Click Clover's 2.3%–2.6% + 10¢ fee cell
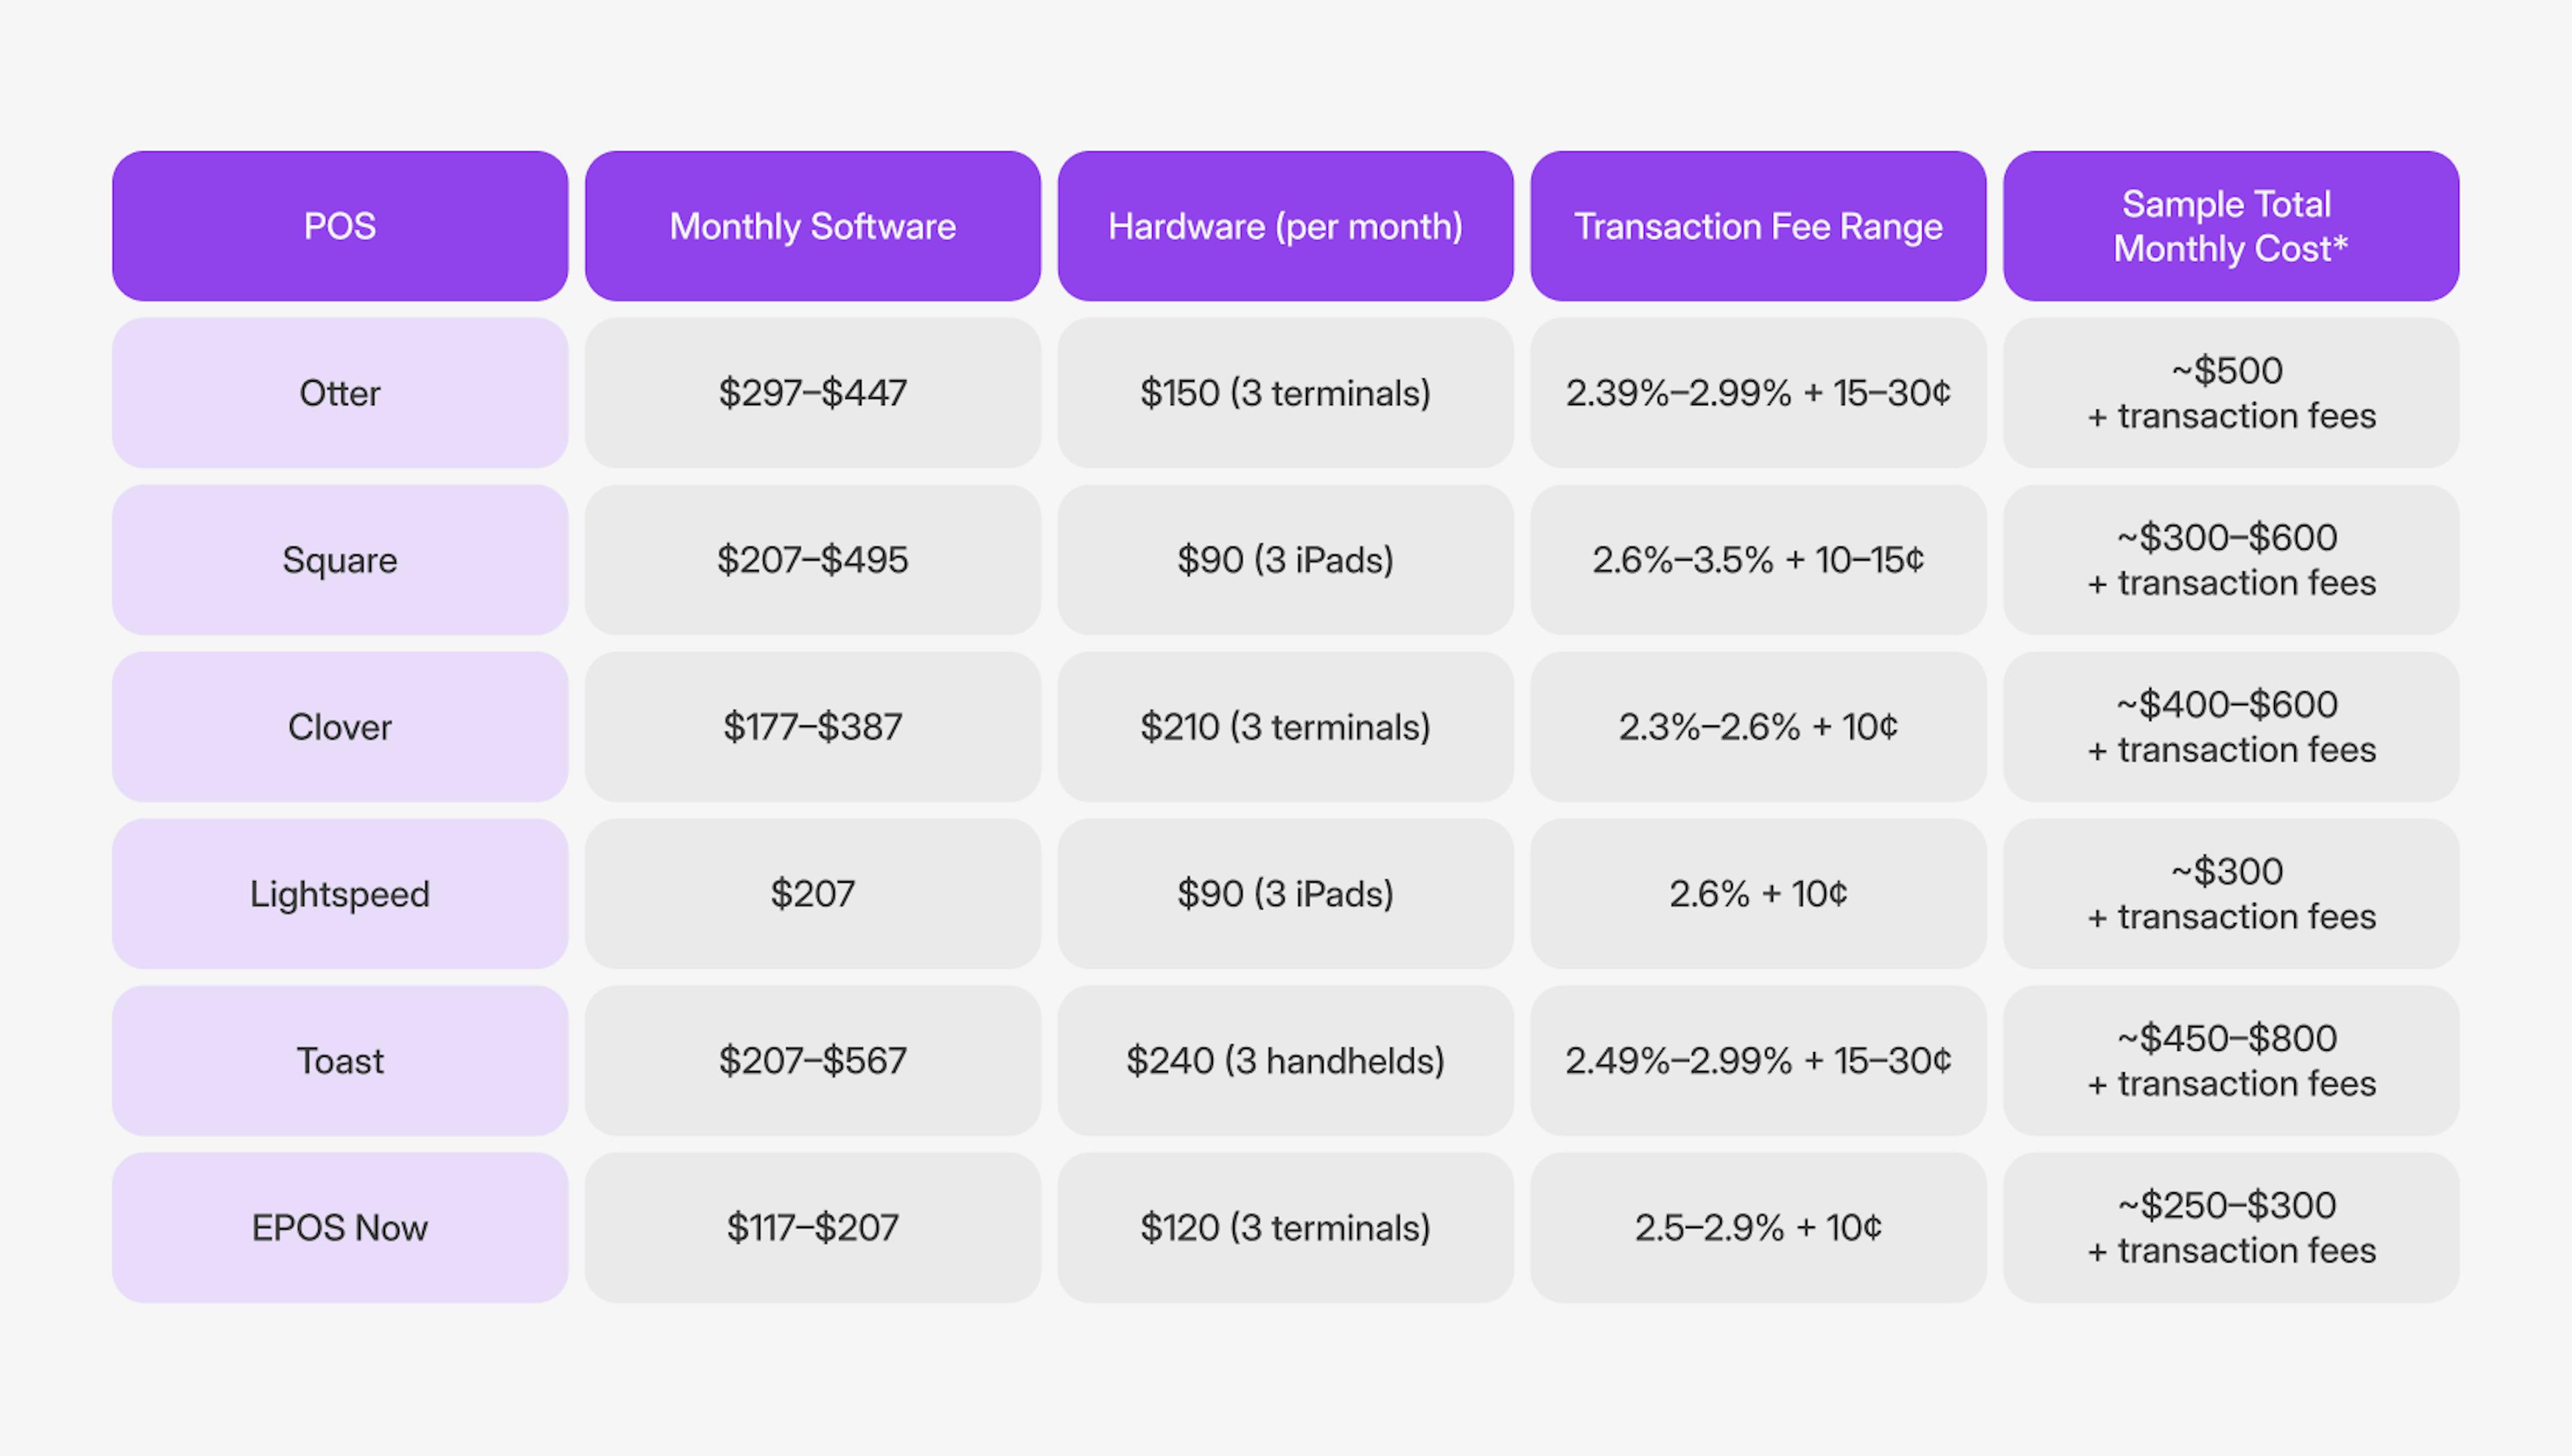Image resolution: width=2572 pixels, height=1456 pixels. (x=1758, y=727)
